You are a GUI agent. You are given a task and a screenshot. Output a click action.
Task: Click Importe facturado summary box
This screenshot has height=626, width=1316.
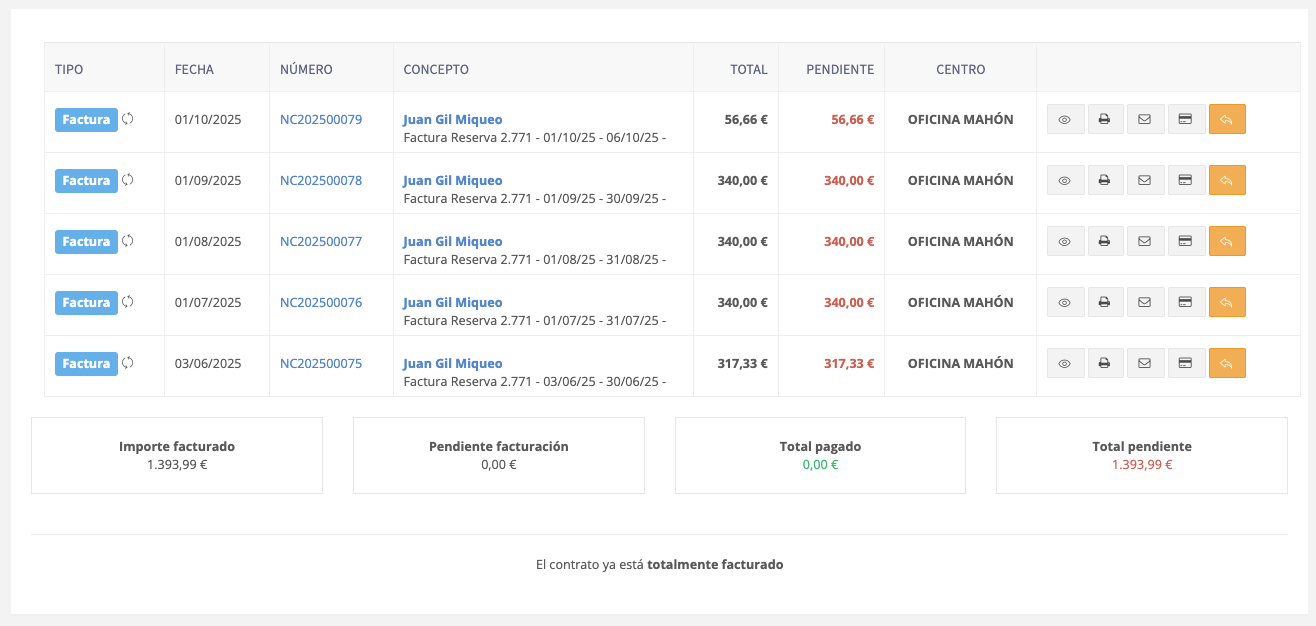pos(177,455)
